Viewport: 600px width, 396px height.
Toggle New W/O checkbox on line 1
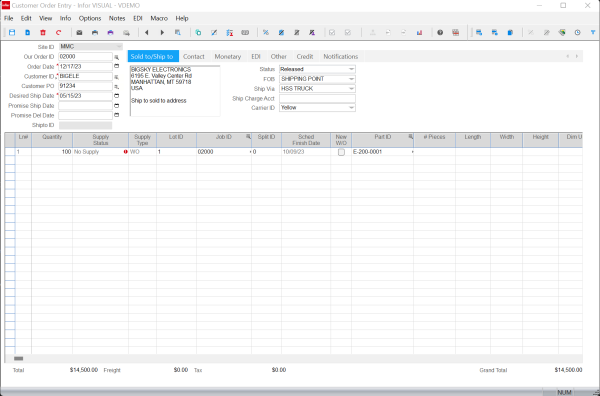click(341, 152)
